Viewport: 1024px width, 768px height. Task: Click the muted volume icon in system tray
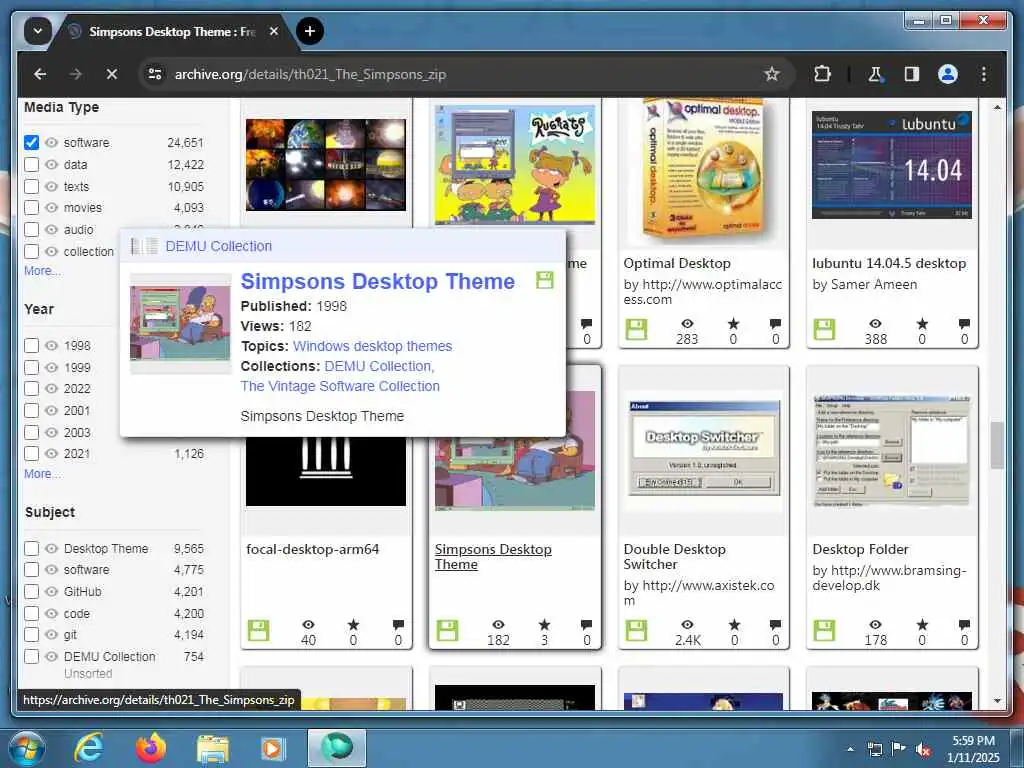coord(923,750)
